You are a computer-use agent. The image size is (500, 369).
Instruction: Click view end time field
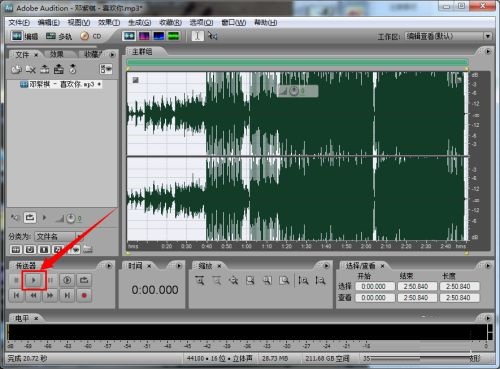coord(417,298)
